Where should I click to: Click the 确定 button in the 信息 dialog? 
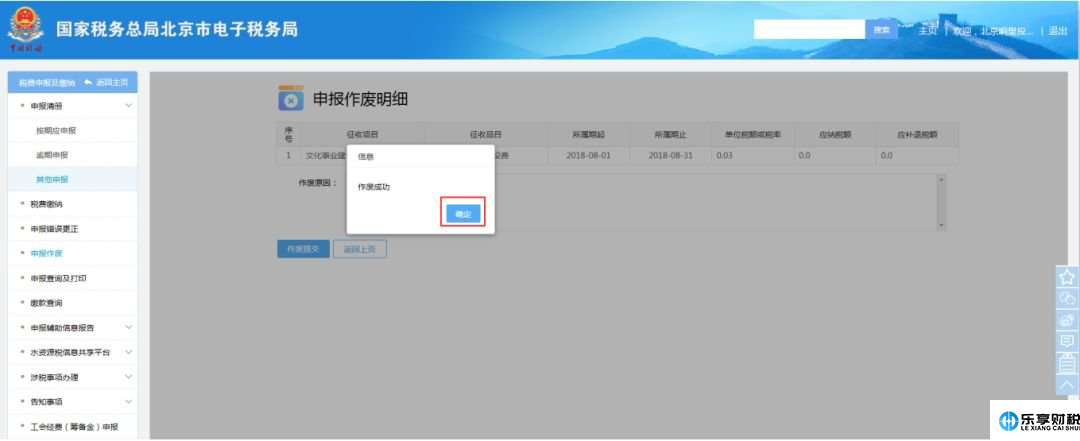point(463,214)
